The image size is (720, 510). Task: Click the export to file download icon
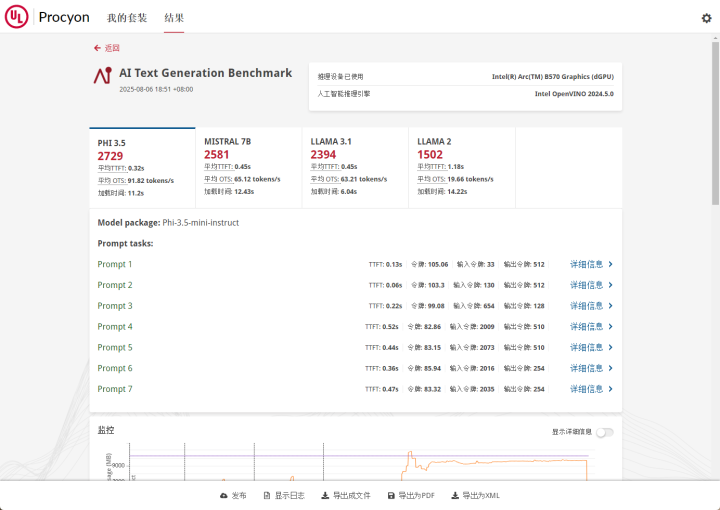tap(325, 496)
